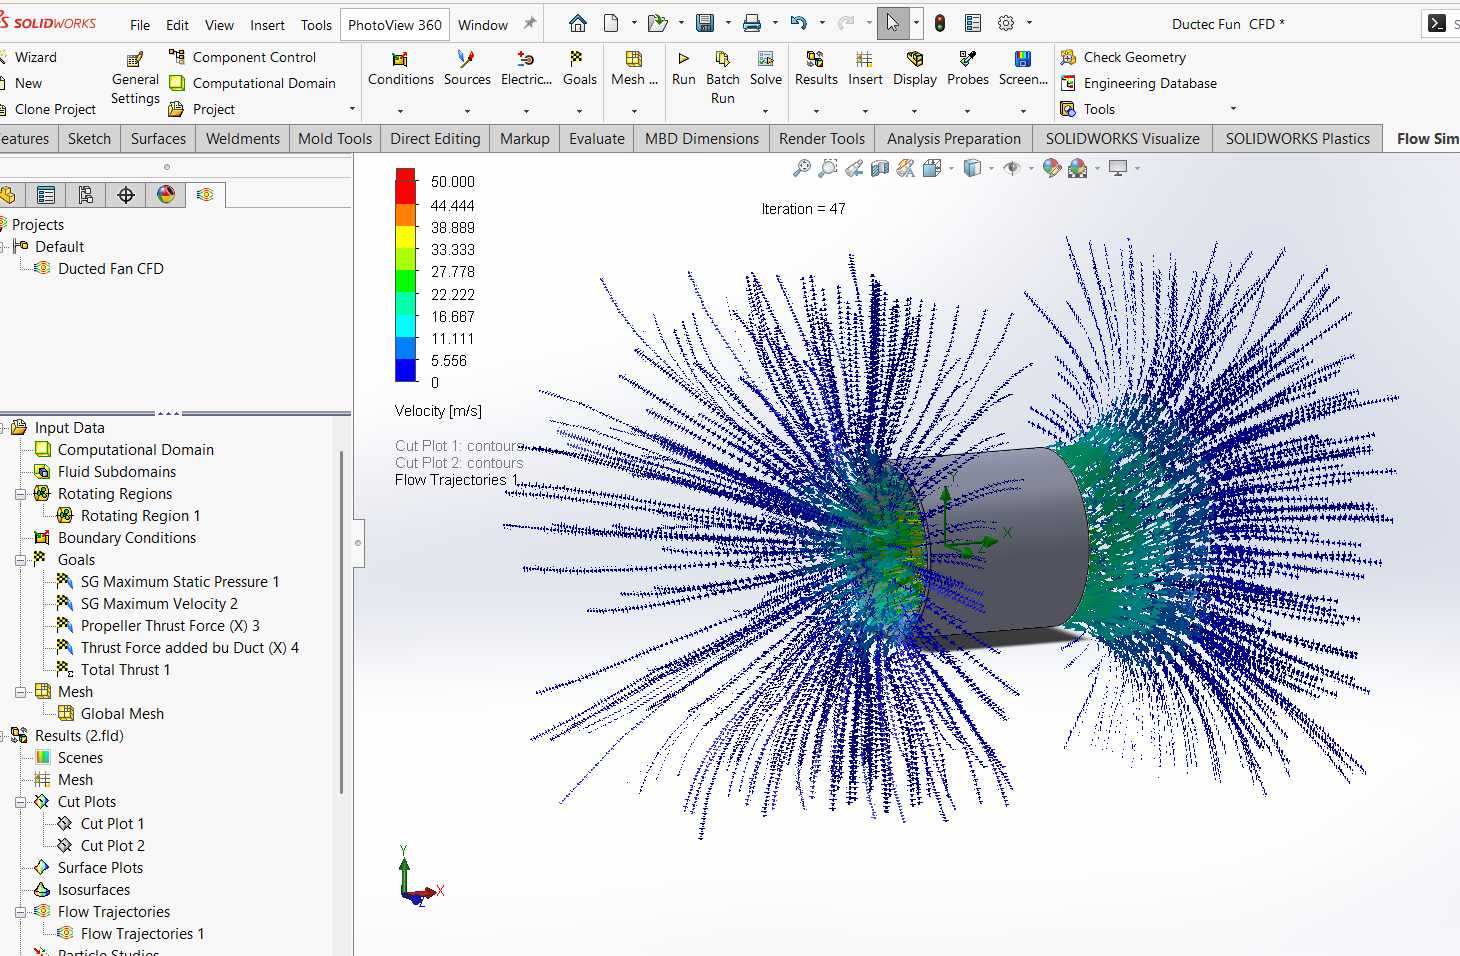1460x956 pixels.
Task: Open the Computational Domain command in ribbon
Action: [252, 83]
